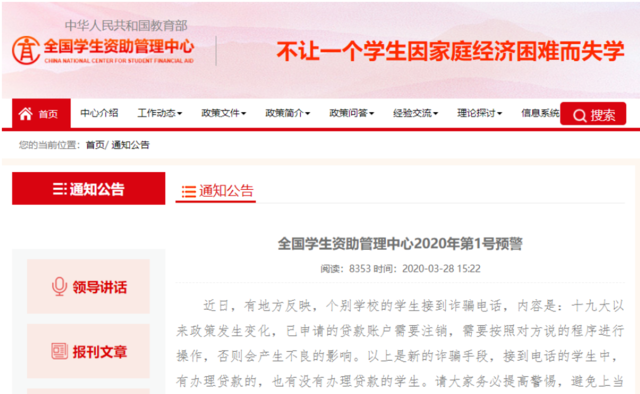This screenshot has width=640, height=394.
Task: Click the microphone icon beside 领导讲话
Action: point(59,287)
